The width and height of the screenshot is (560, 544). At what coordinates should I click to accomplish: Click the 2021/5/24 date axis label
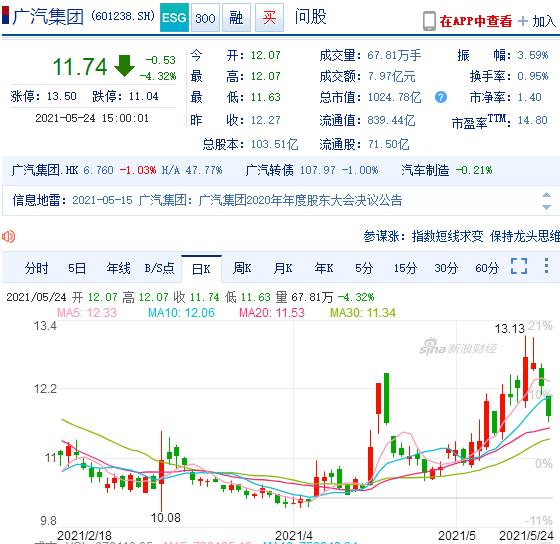click(526, 536)
